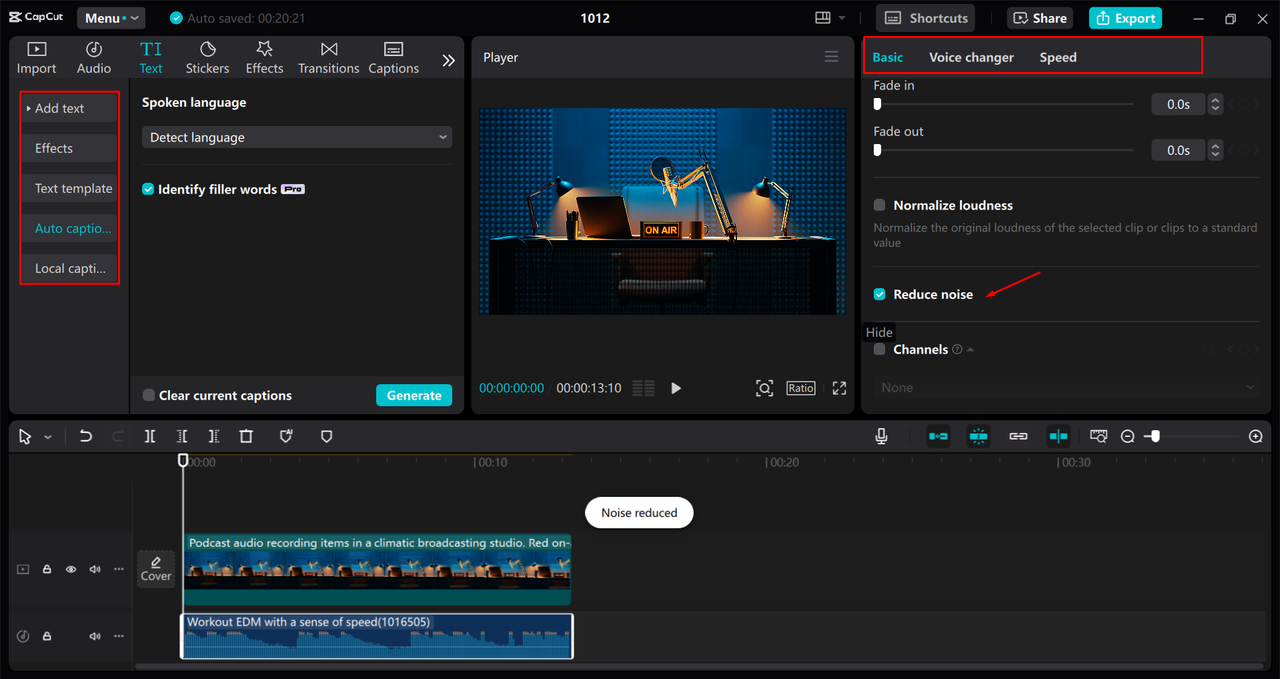Open selection tool dropdown arrow
The width and height of the screenshot is (1280, 679).
[x=47, y=437]
